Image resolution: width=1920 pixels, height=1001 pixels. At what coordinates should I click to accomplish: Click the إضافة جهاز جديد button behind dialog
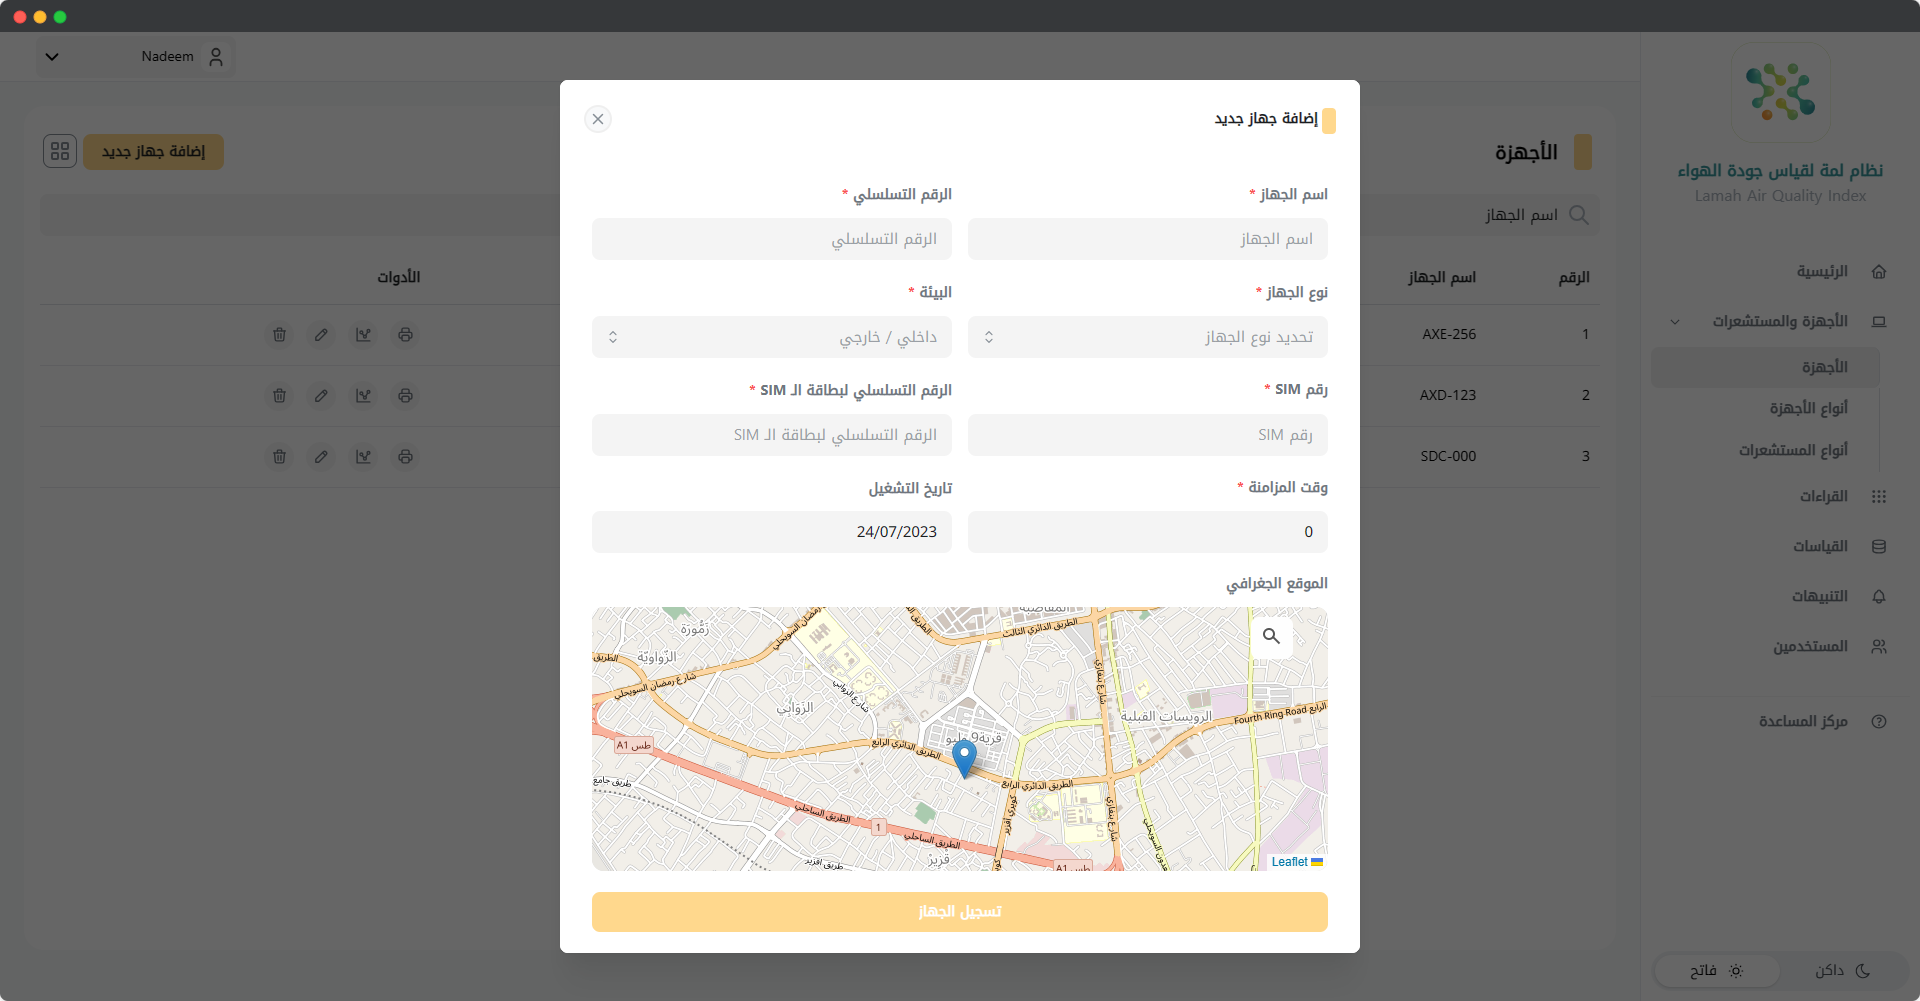(x=153, y=152)
